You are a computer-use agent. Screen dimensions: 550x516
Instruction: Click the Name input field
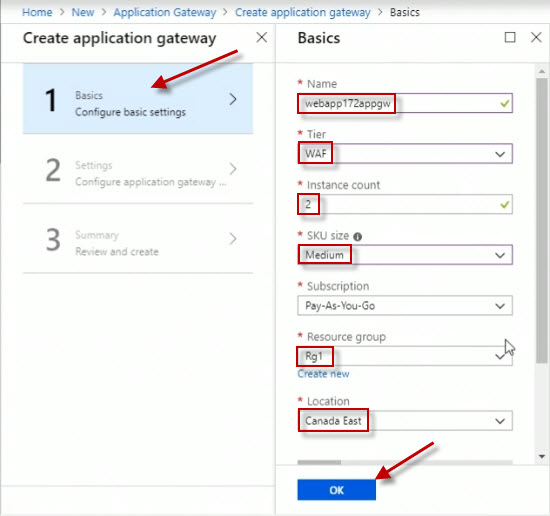click(405, 103)
